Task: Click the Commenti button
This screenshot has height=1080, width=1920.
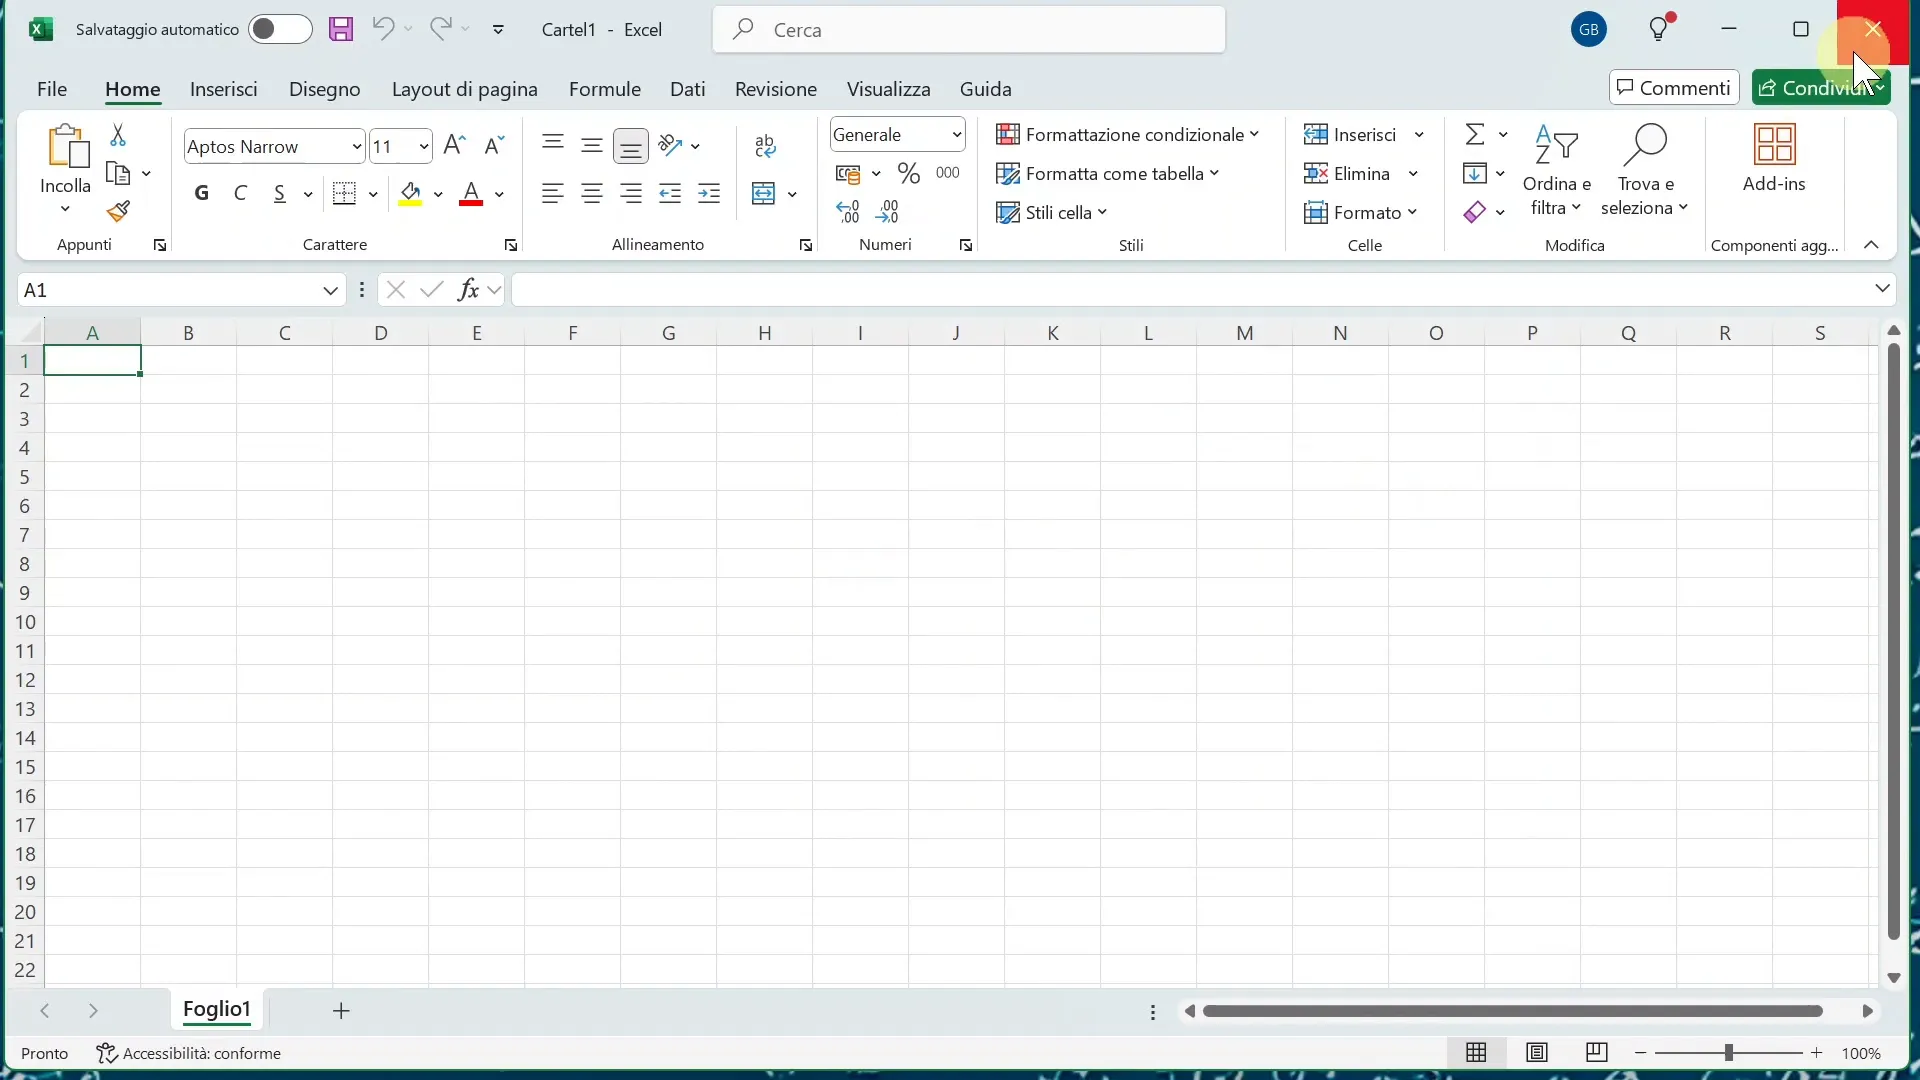Action: point(1674,88)
